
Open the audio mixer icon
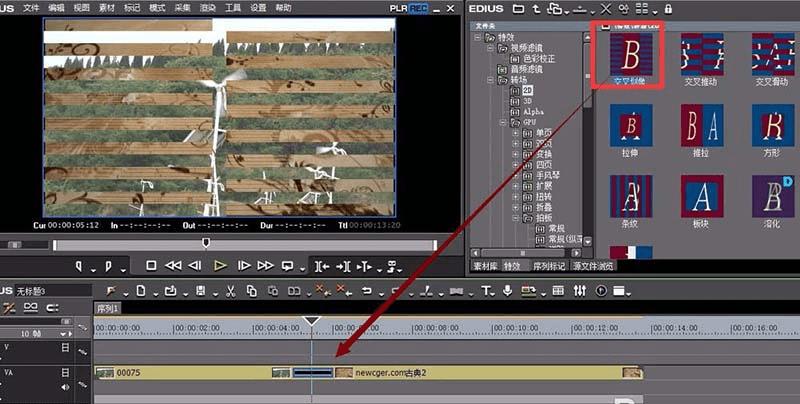coord(580,291)
